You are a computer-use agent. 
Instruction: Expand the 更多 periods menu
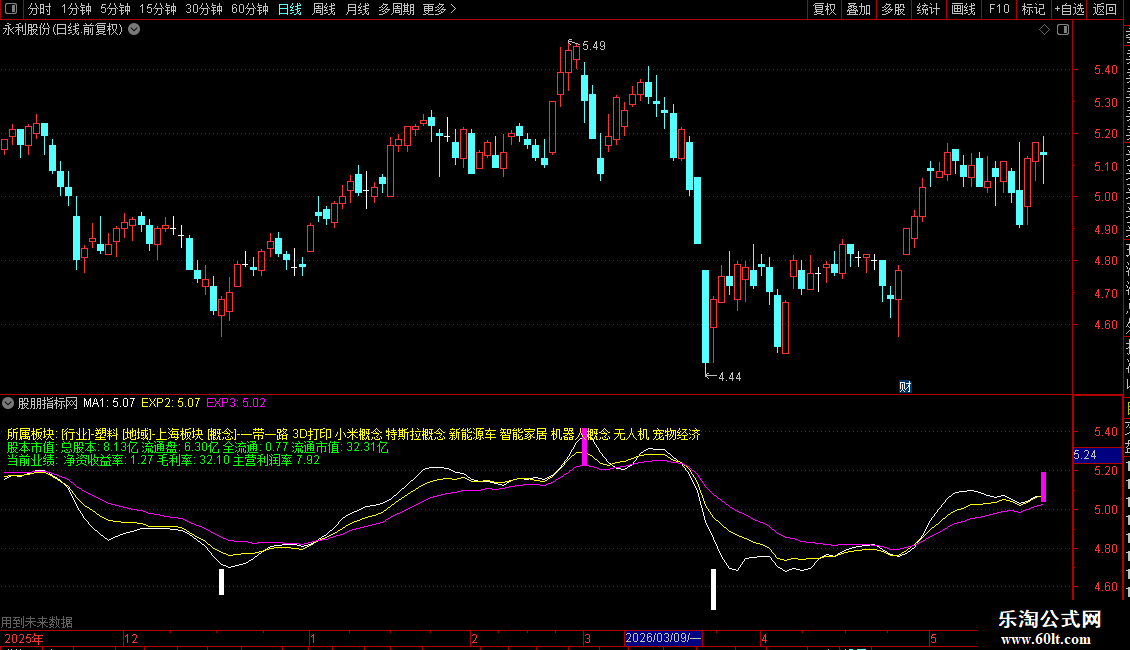pyautogui.click(x=439, y=9)
